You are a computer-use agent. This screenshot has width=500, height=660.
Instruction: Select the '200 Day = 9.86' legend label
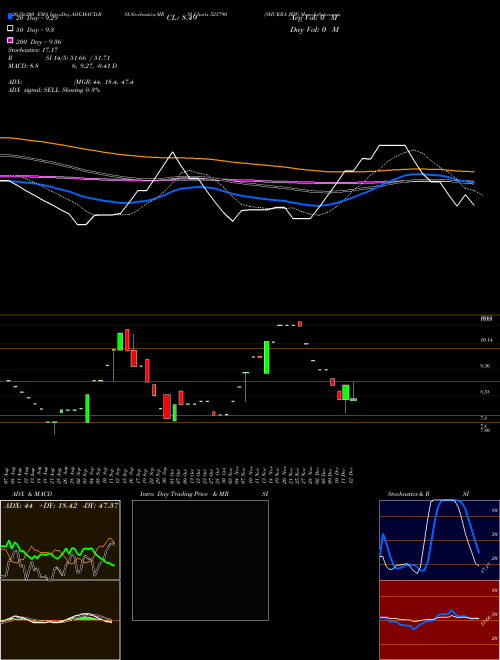click(38, 42)
